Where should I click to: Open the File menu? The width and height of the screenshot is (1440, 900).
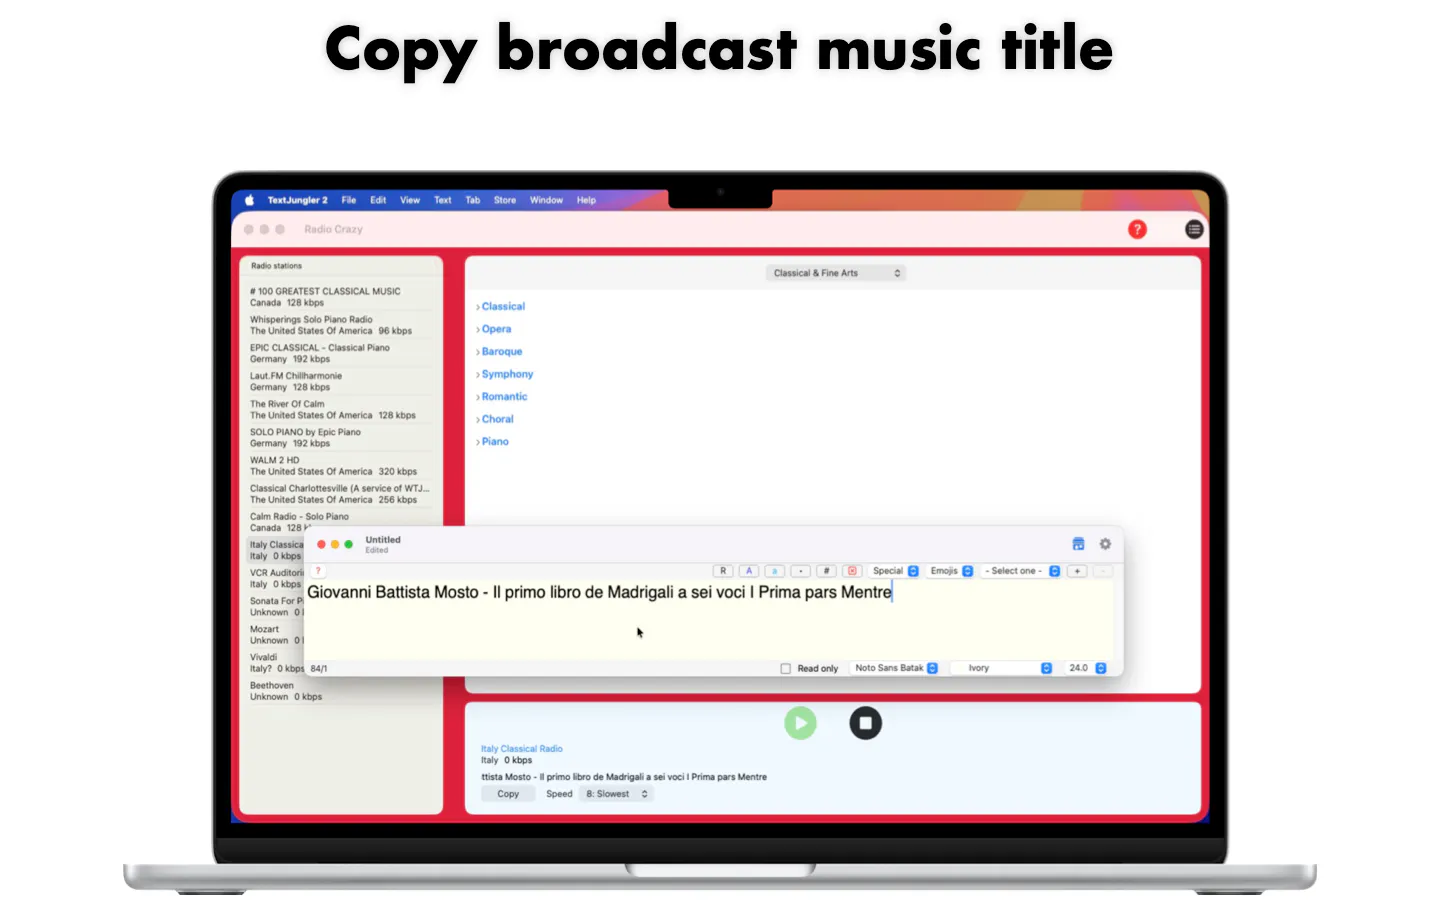pos(349,200)
